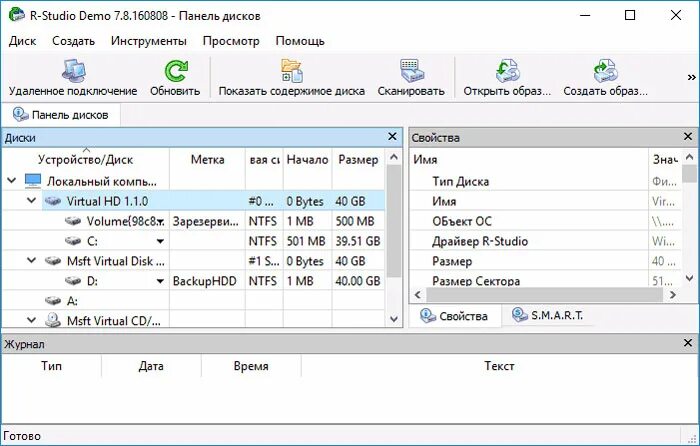Click the Msft Virtual Disk drive icon
The width and height of the screenshot is (700, 446).
(53, 261)
